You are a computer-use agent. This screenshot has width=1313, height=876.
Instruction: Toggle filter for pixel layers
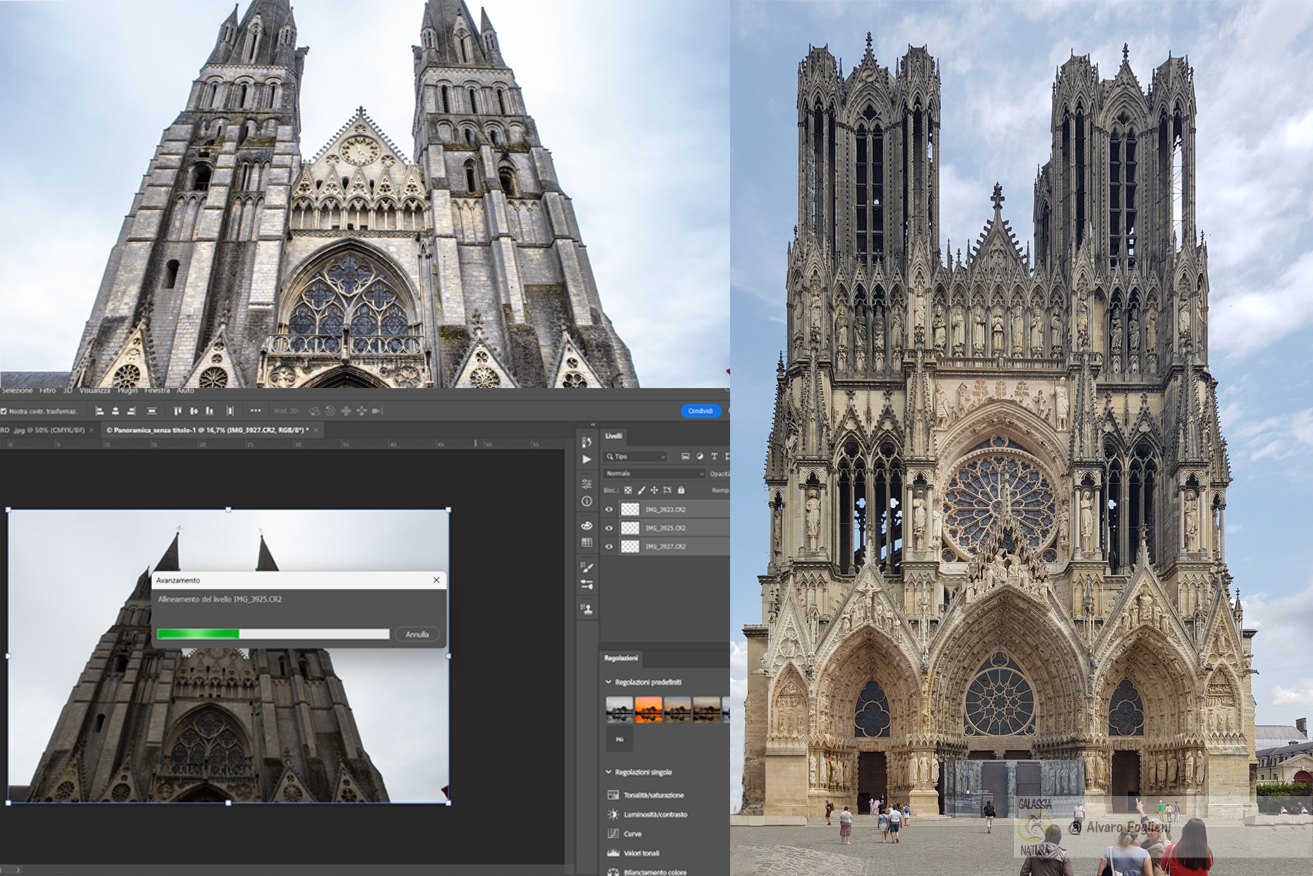click(x=685, y=456)
